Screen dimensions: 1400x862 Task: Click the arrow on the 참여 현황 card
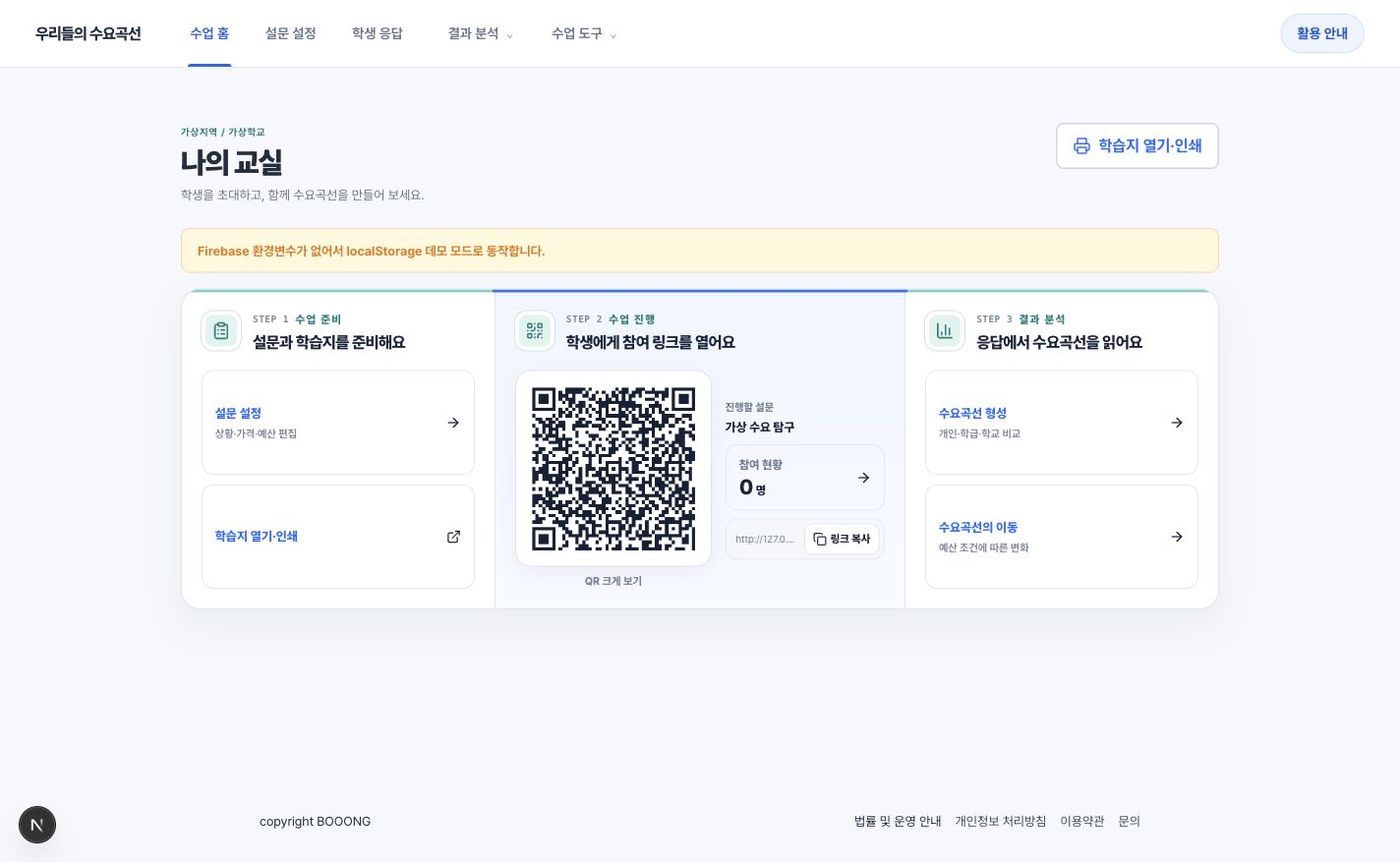(863, 478)
